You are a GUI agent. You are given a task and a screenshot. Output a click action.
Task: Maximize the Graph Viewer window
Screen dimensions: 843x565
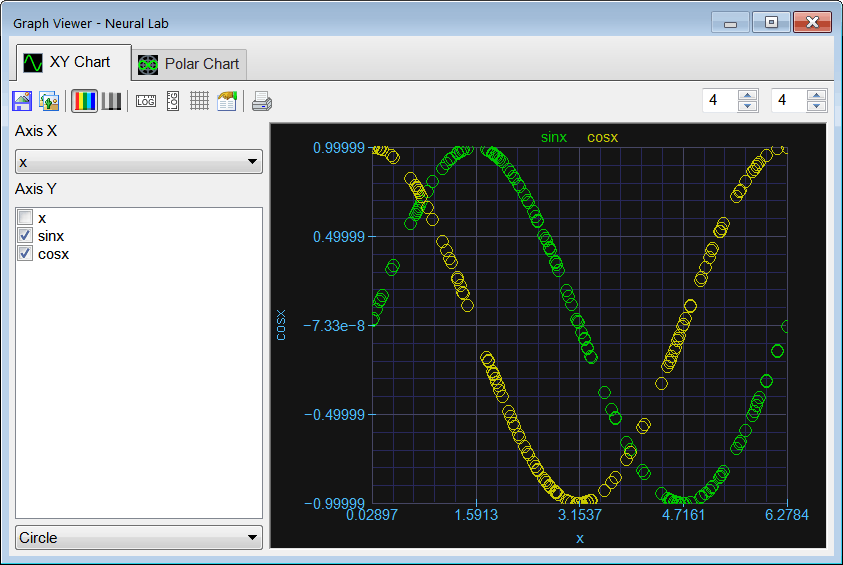pyautogui.click(x=771, y=23)
